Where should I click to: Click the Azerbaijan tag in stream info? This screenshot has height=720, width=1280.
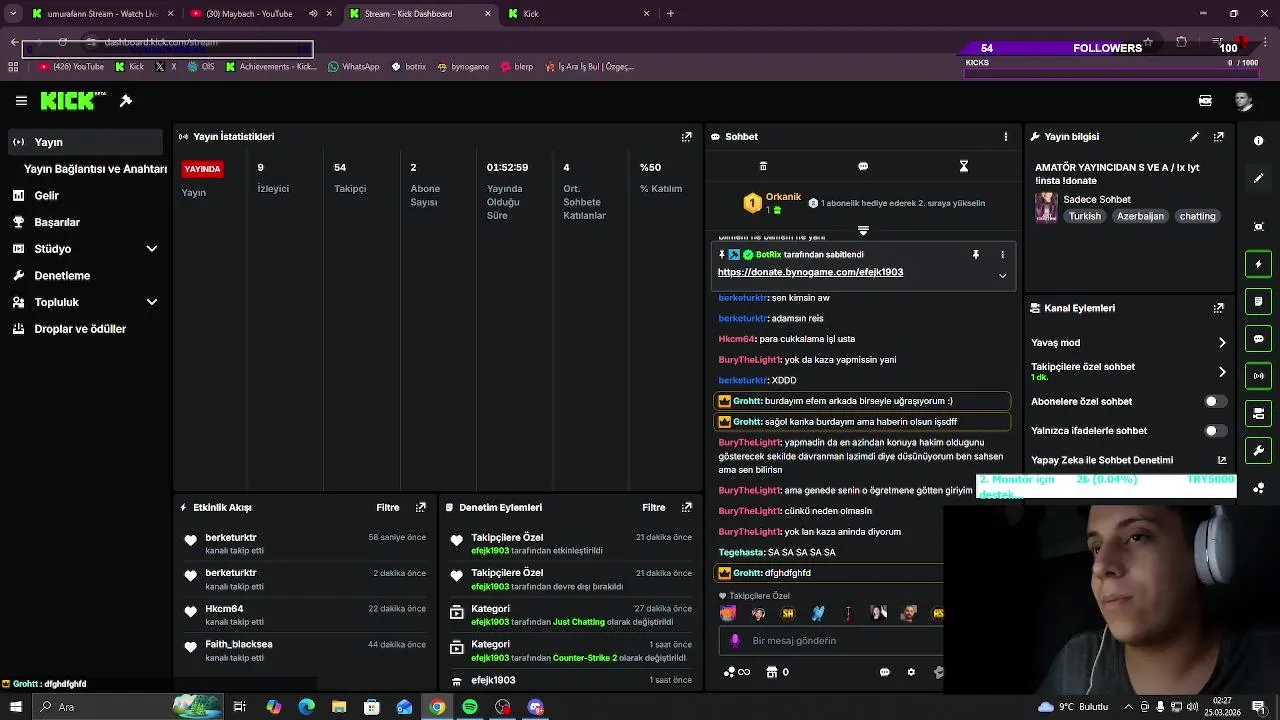point(1140,217)
